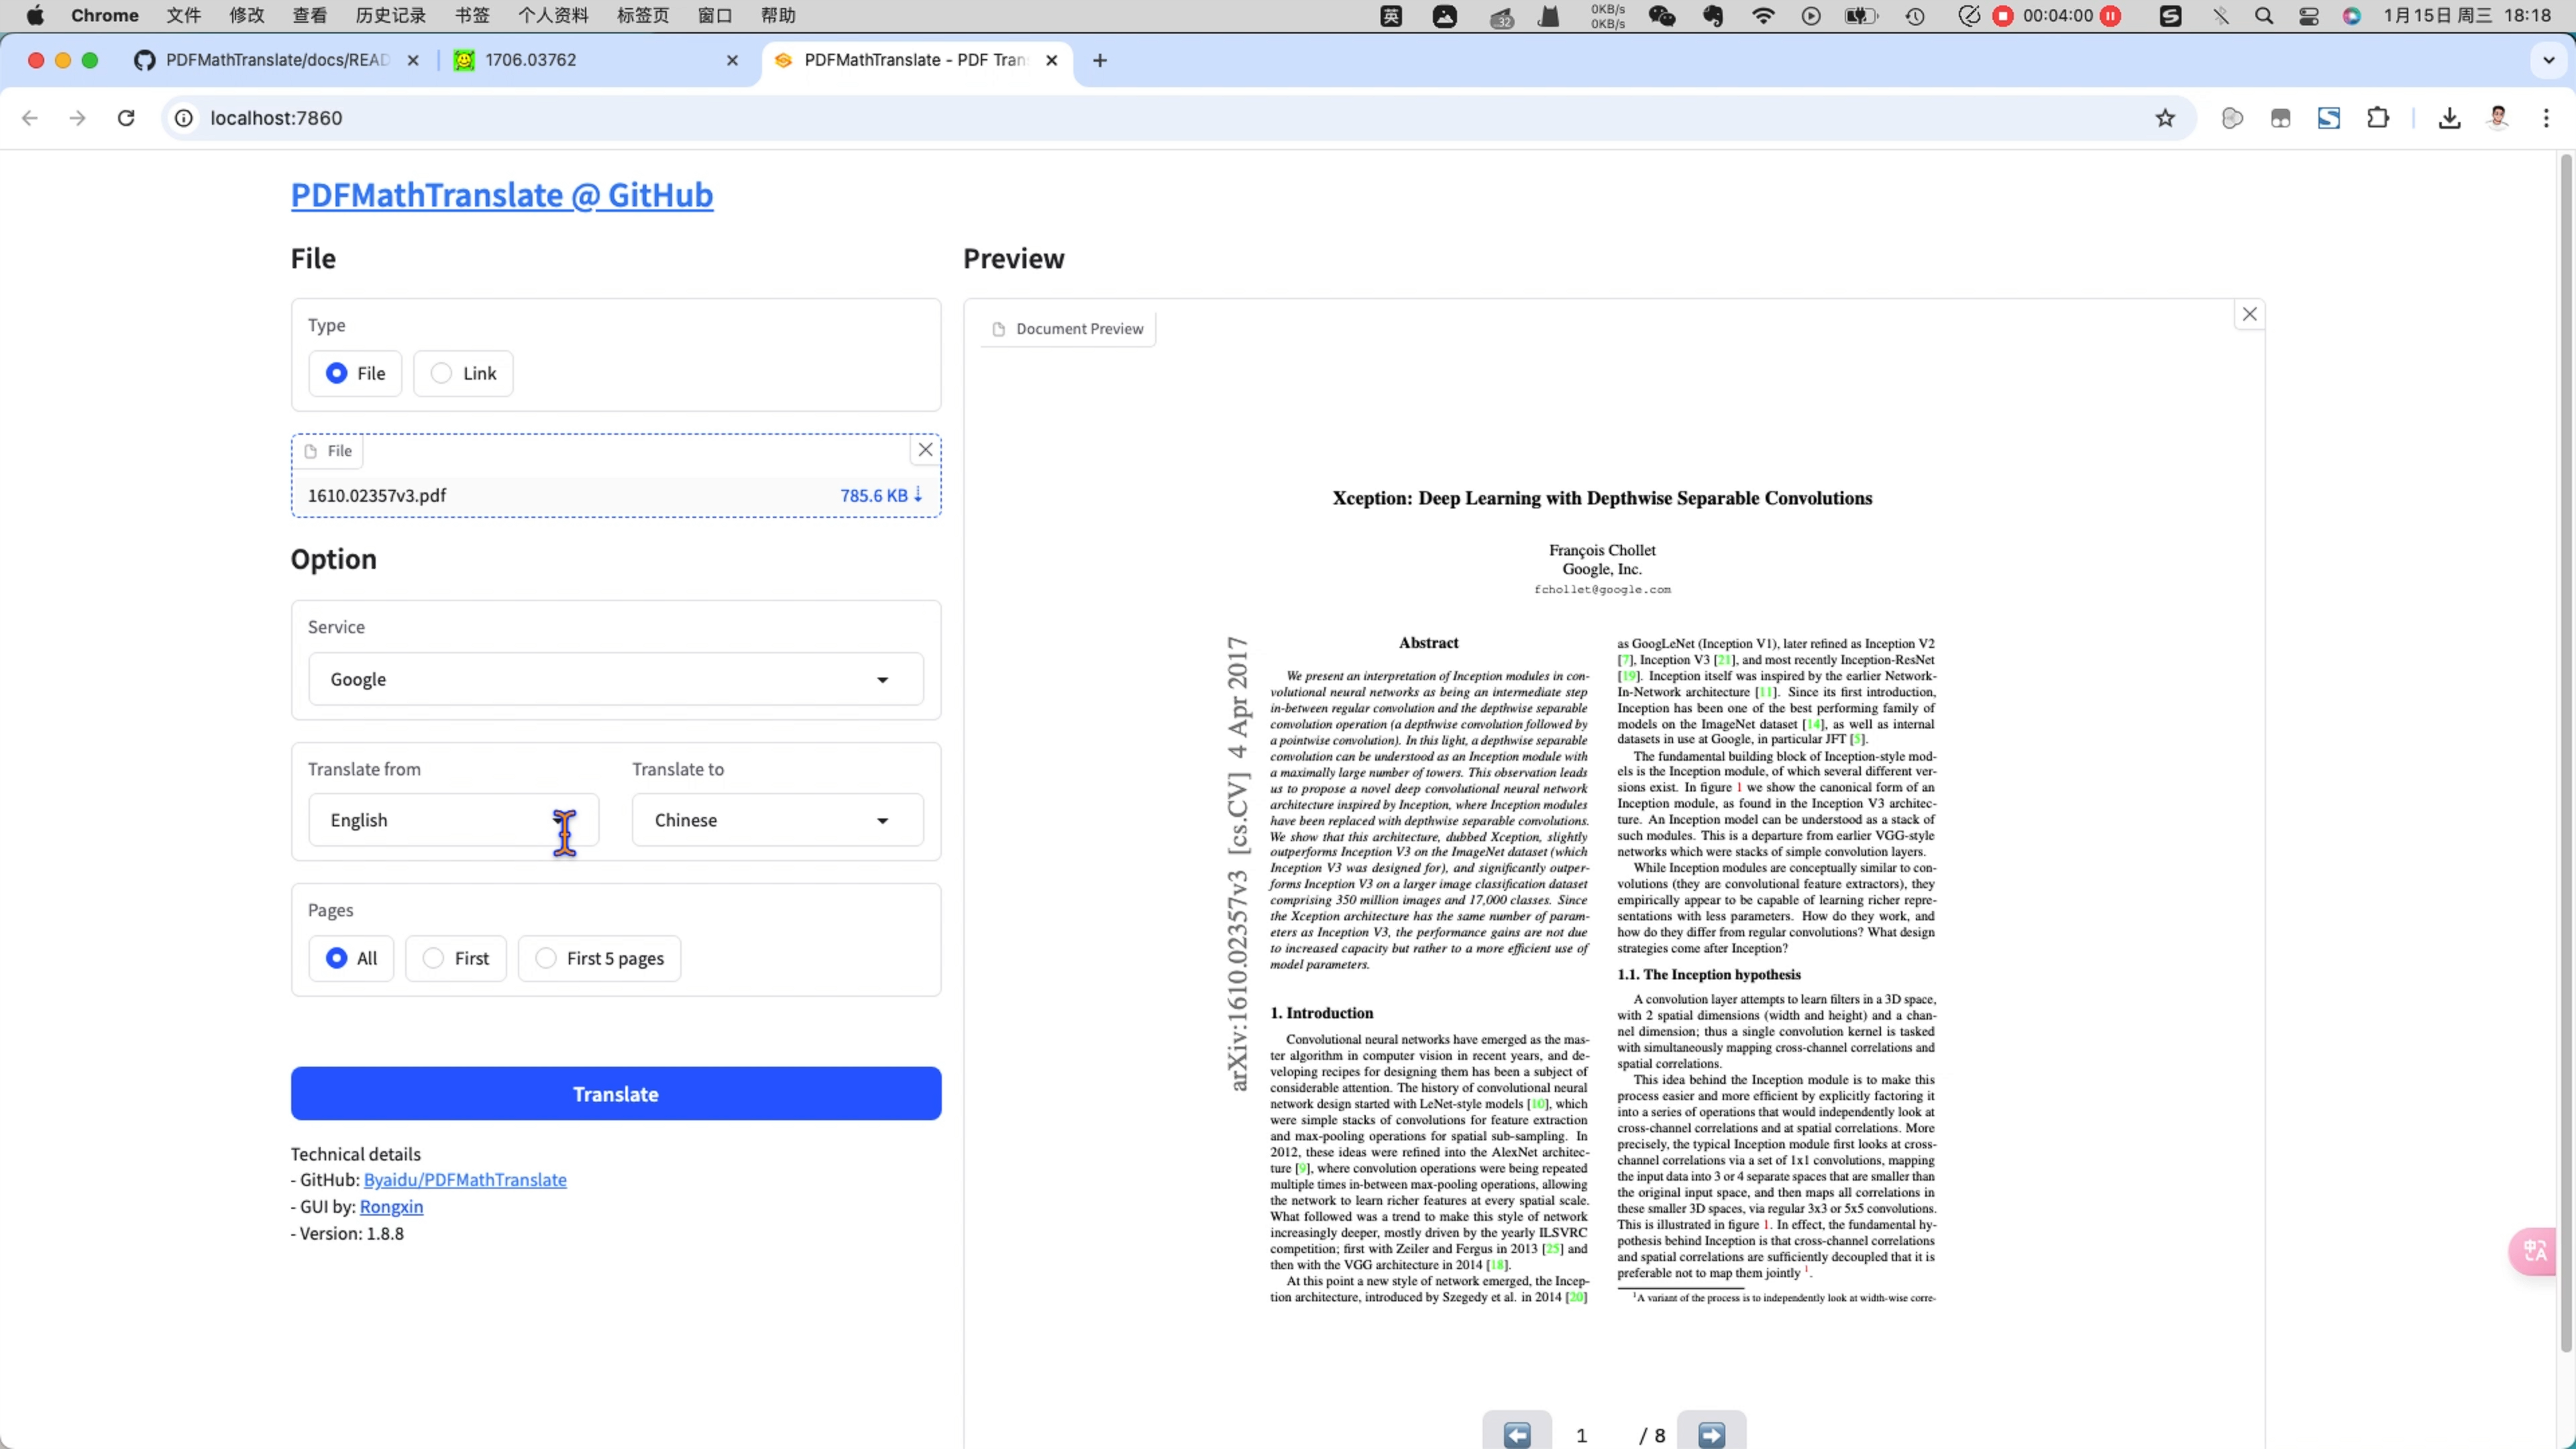Open Chrome extensions puzzle icon

pos(2378,118)
